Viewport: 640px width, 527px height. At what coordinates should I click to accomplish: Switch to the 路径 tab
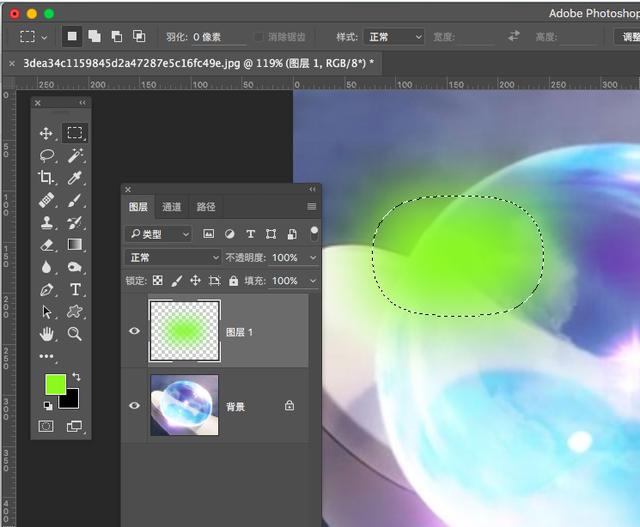point(206,207)
